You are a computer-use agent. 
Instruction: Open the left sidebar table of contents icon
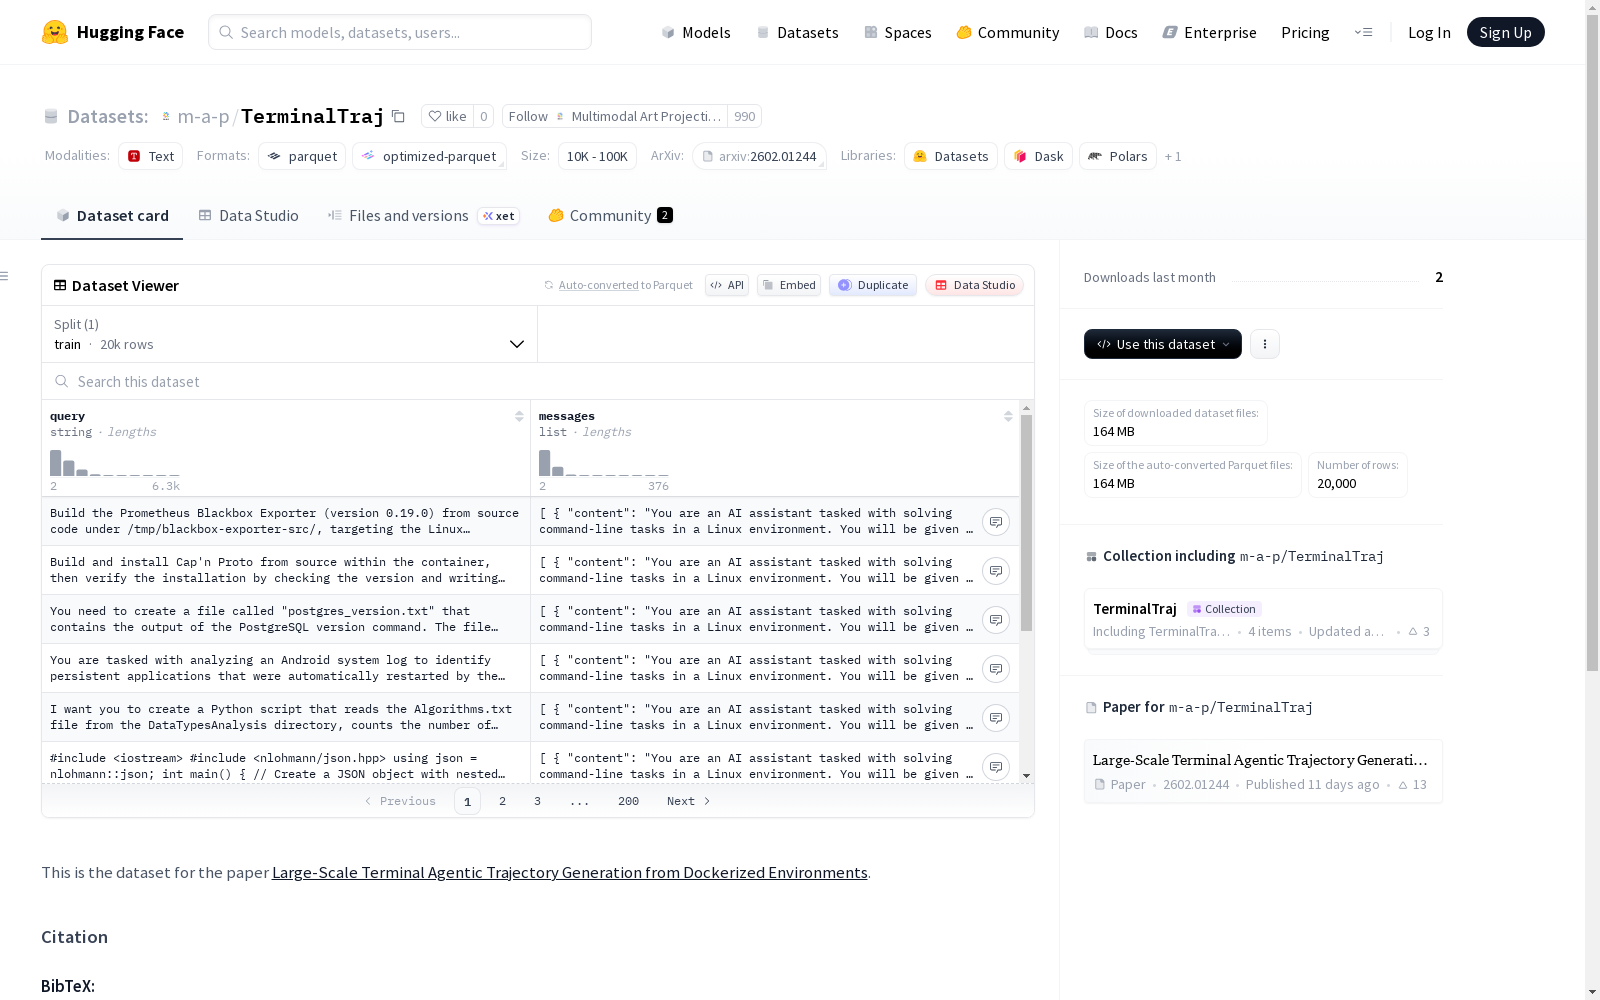pos(5,276)
